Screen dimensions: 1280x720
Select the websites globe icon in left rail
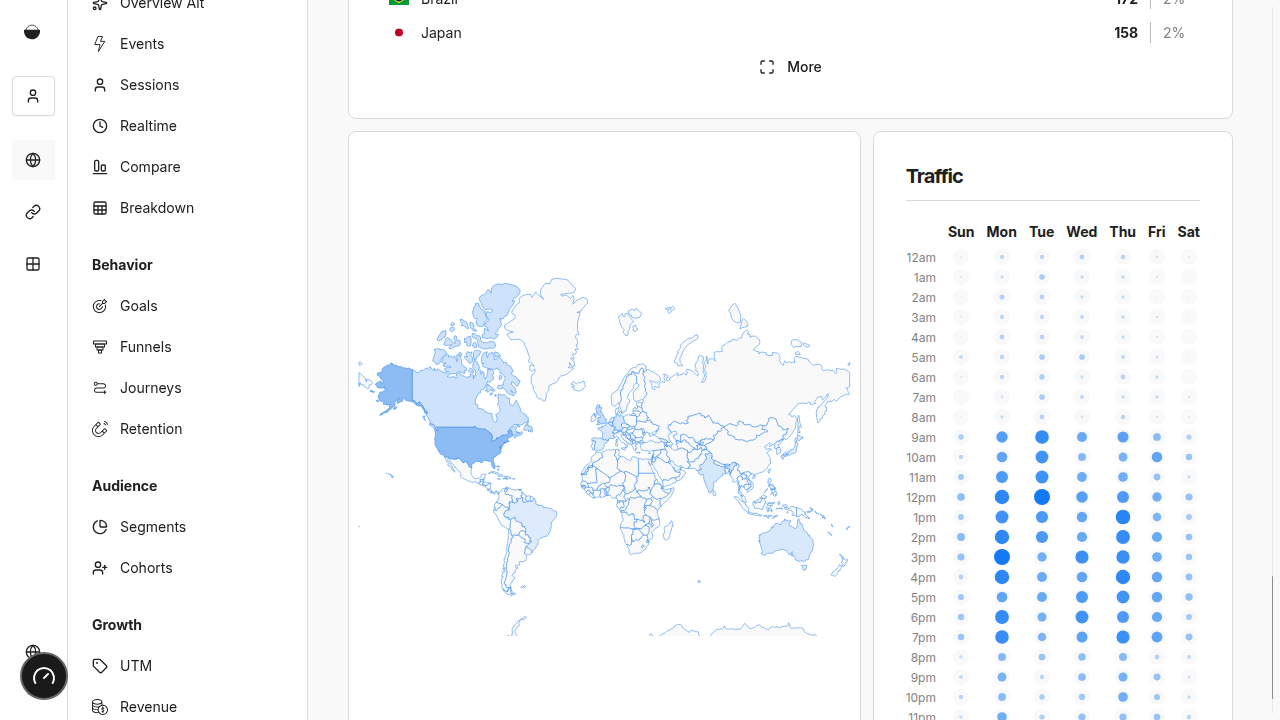pos(33,160)
